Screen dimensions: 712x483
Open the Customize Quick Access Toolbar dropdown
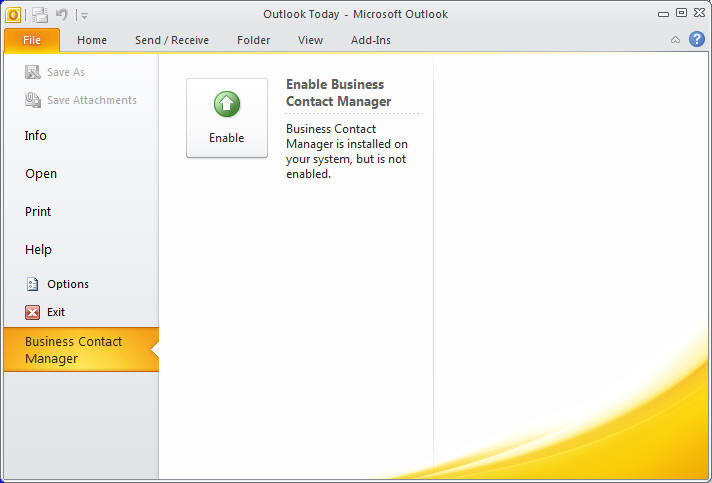(84, 16)
